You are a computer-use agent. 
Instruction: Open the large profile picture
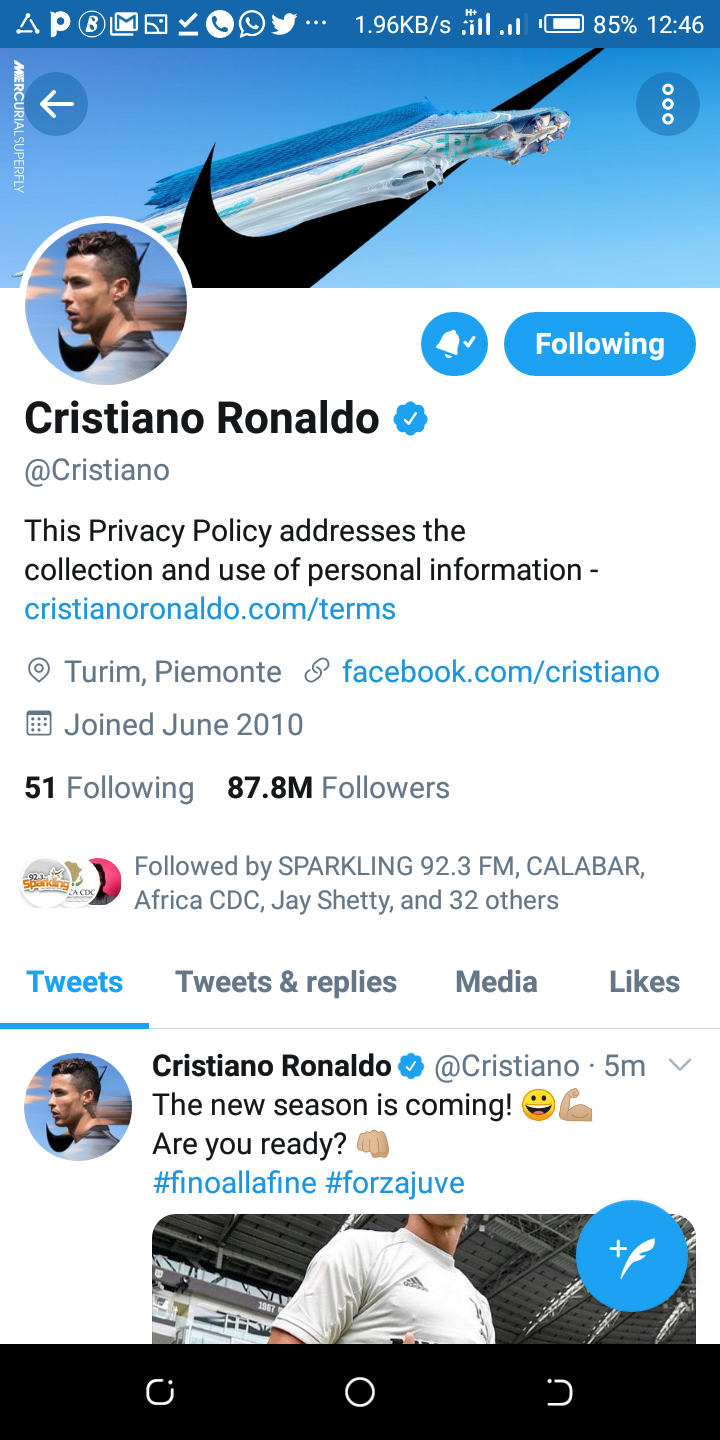106,304
